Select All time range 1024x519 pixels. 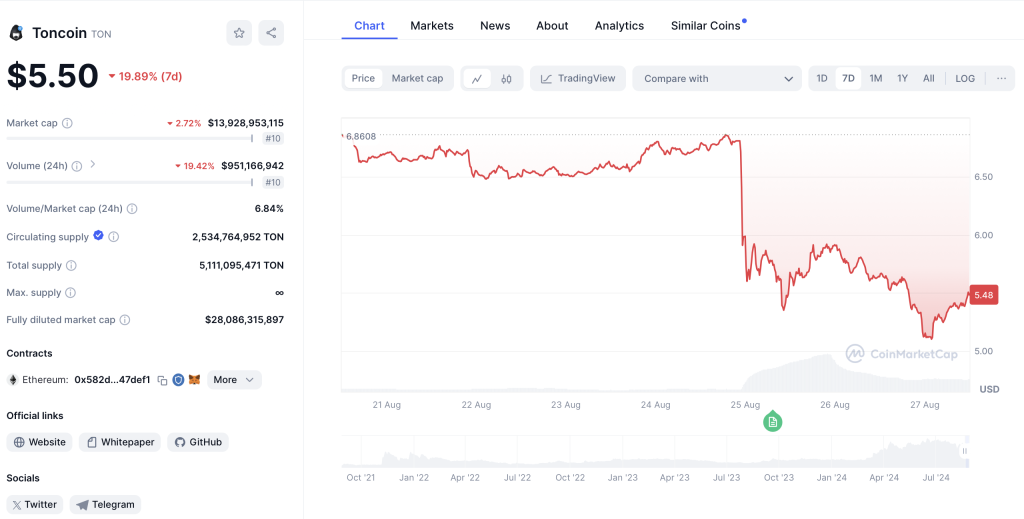pos(929,78)
